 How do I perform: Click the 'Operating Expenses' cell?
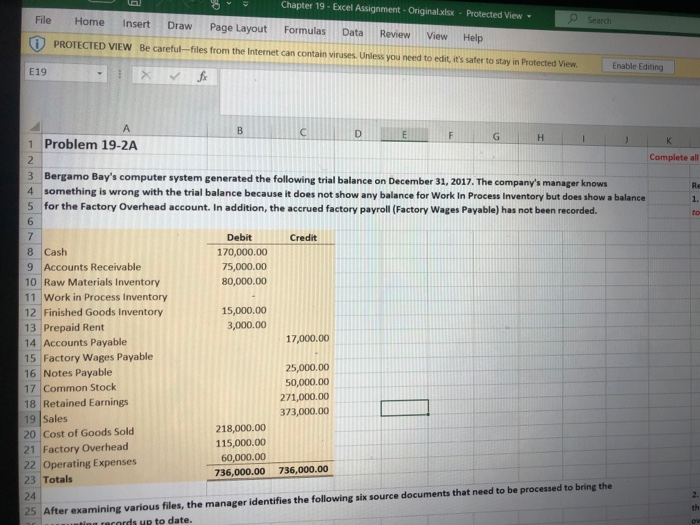(x=89, y=463)
